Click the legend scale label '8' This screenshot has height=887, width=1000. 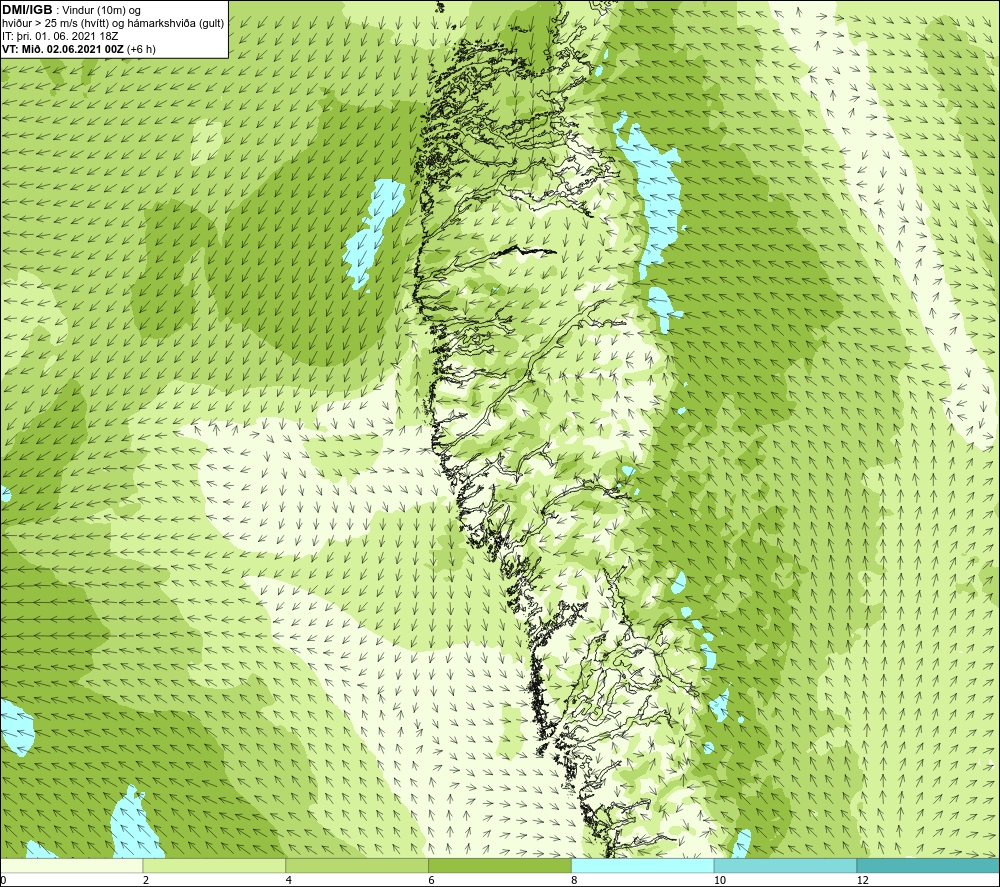point(575,881)
